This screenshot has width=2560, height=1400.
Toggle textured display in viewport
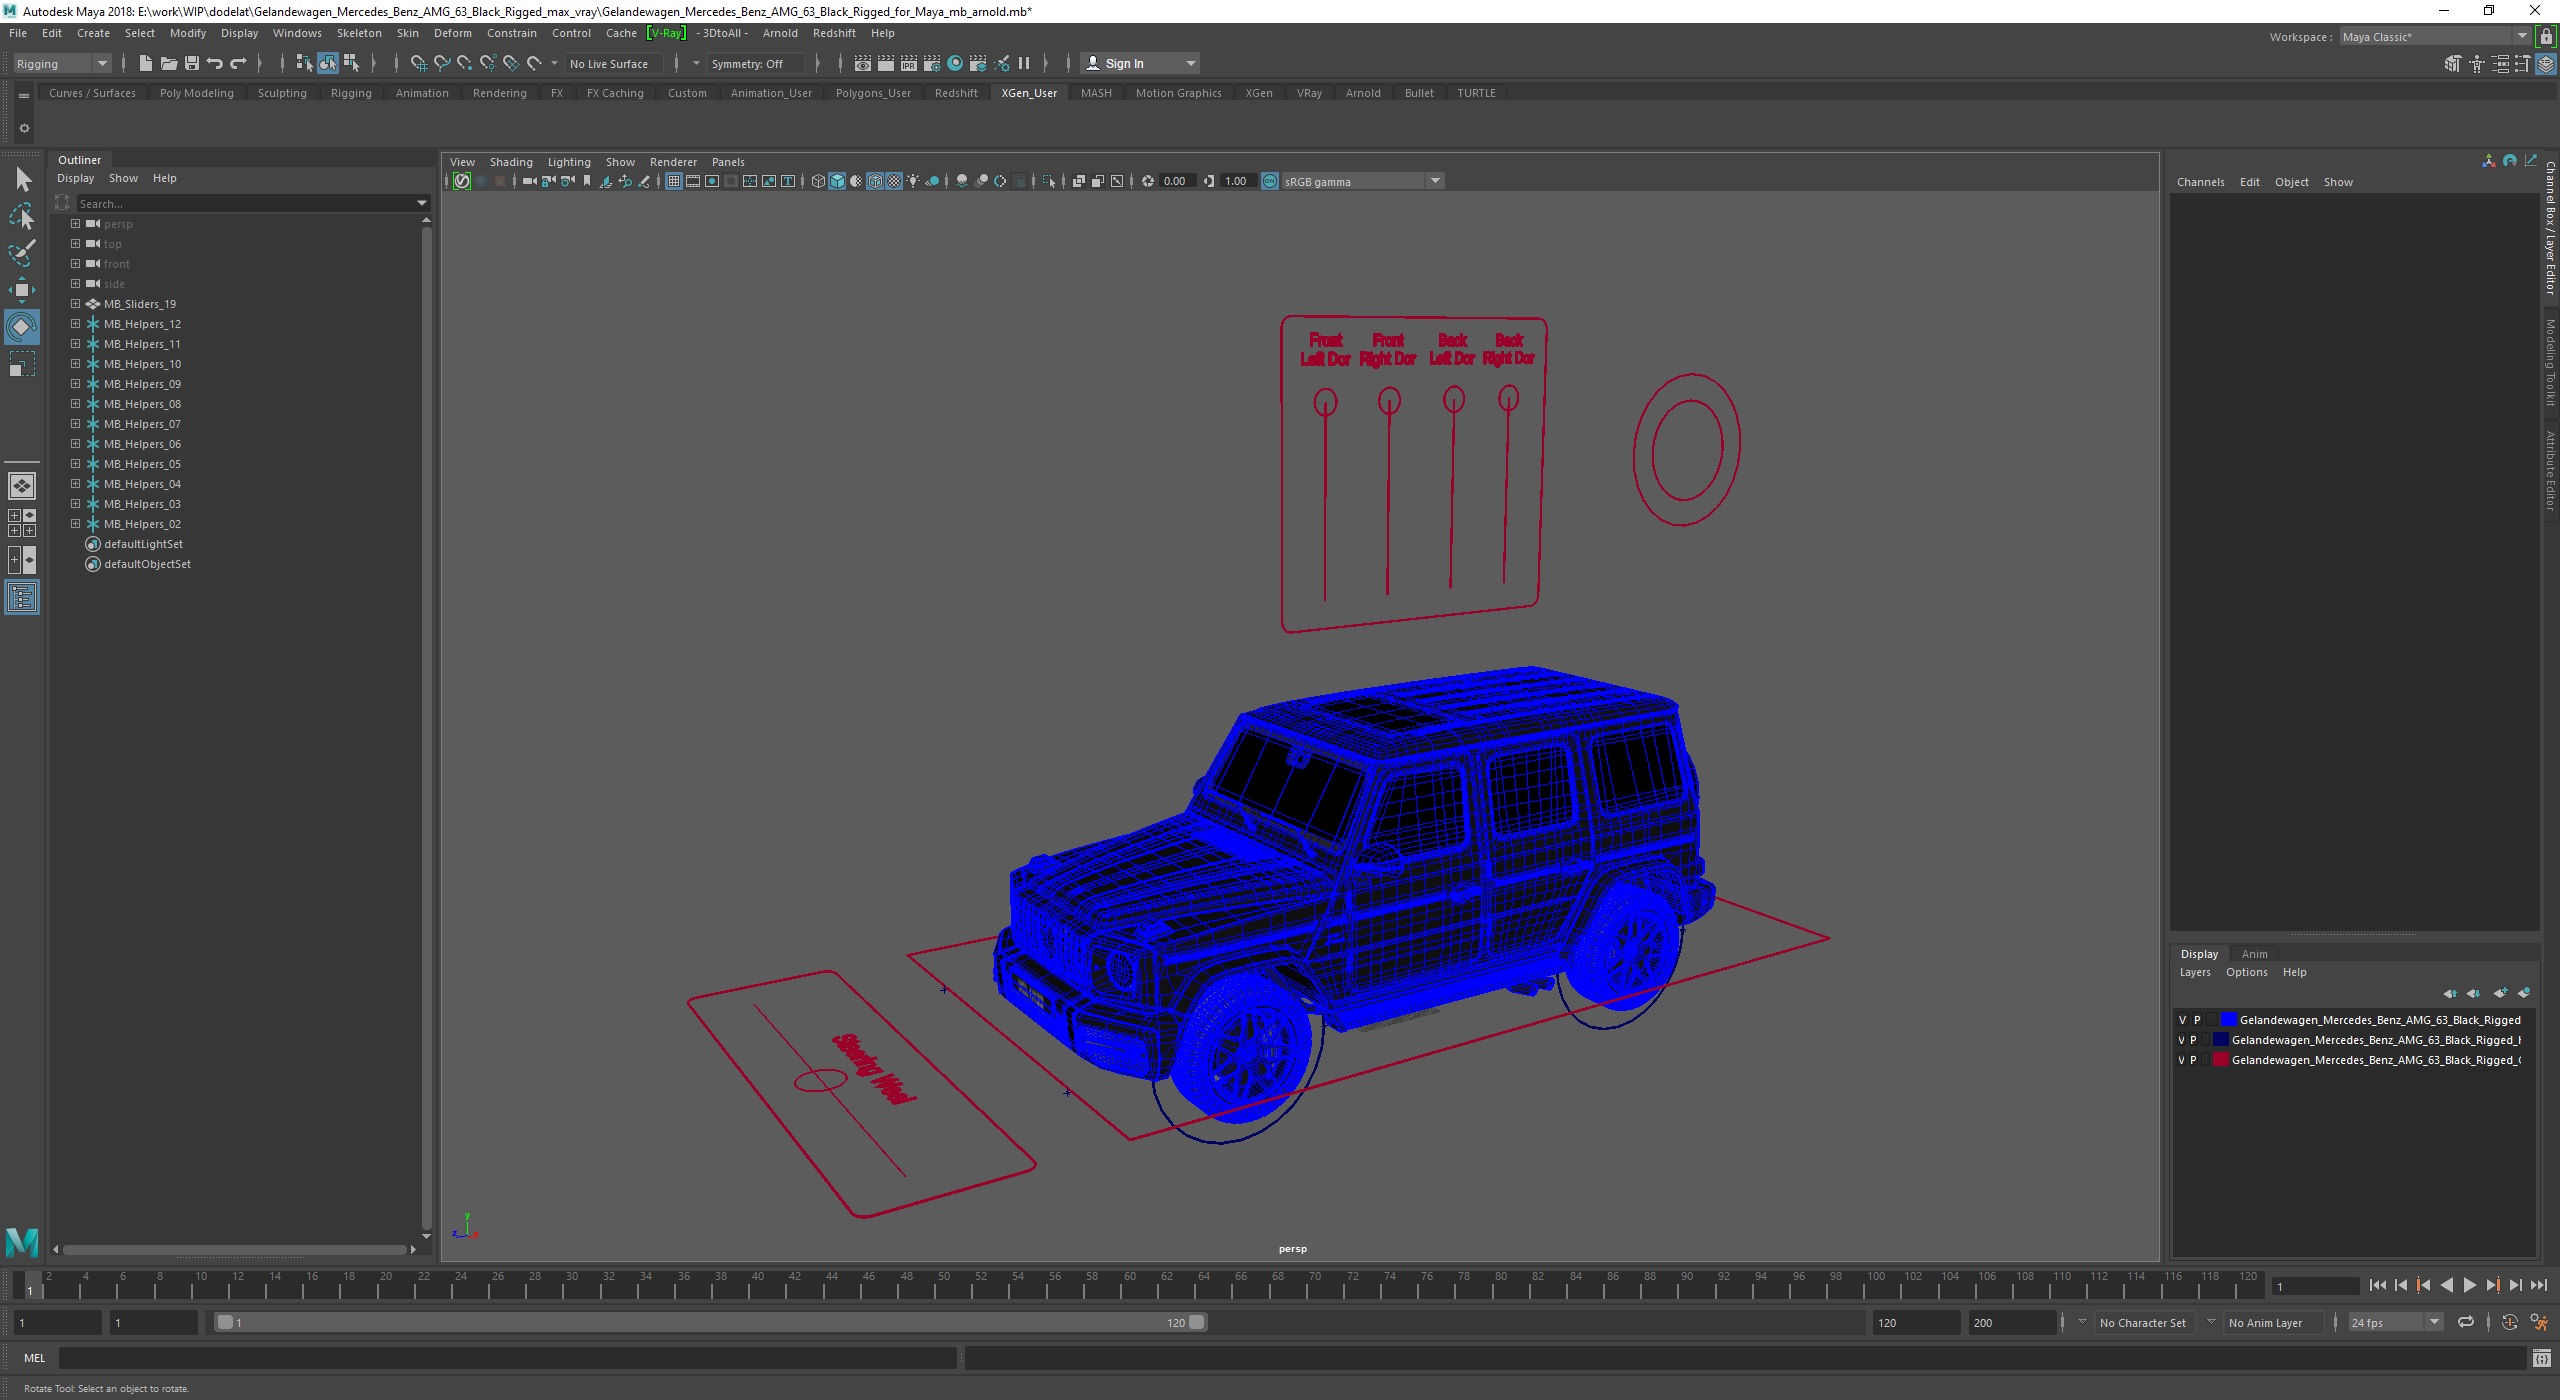click(894, 181)
